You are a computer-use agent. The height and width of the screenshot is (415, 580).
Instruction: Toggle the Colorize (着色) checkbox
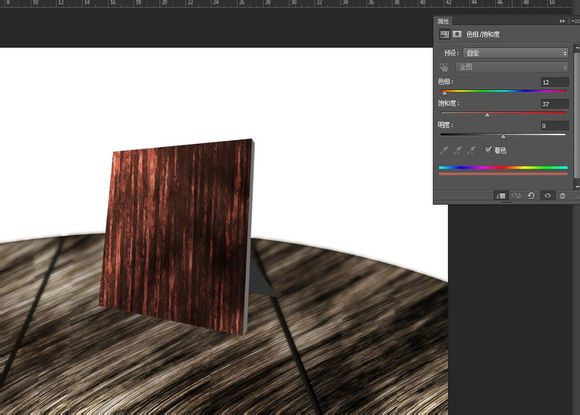pos(488,149)
